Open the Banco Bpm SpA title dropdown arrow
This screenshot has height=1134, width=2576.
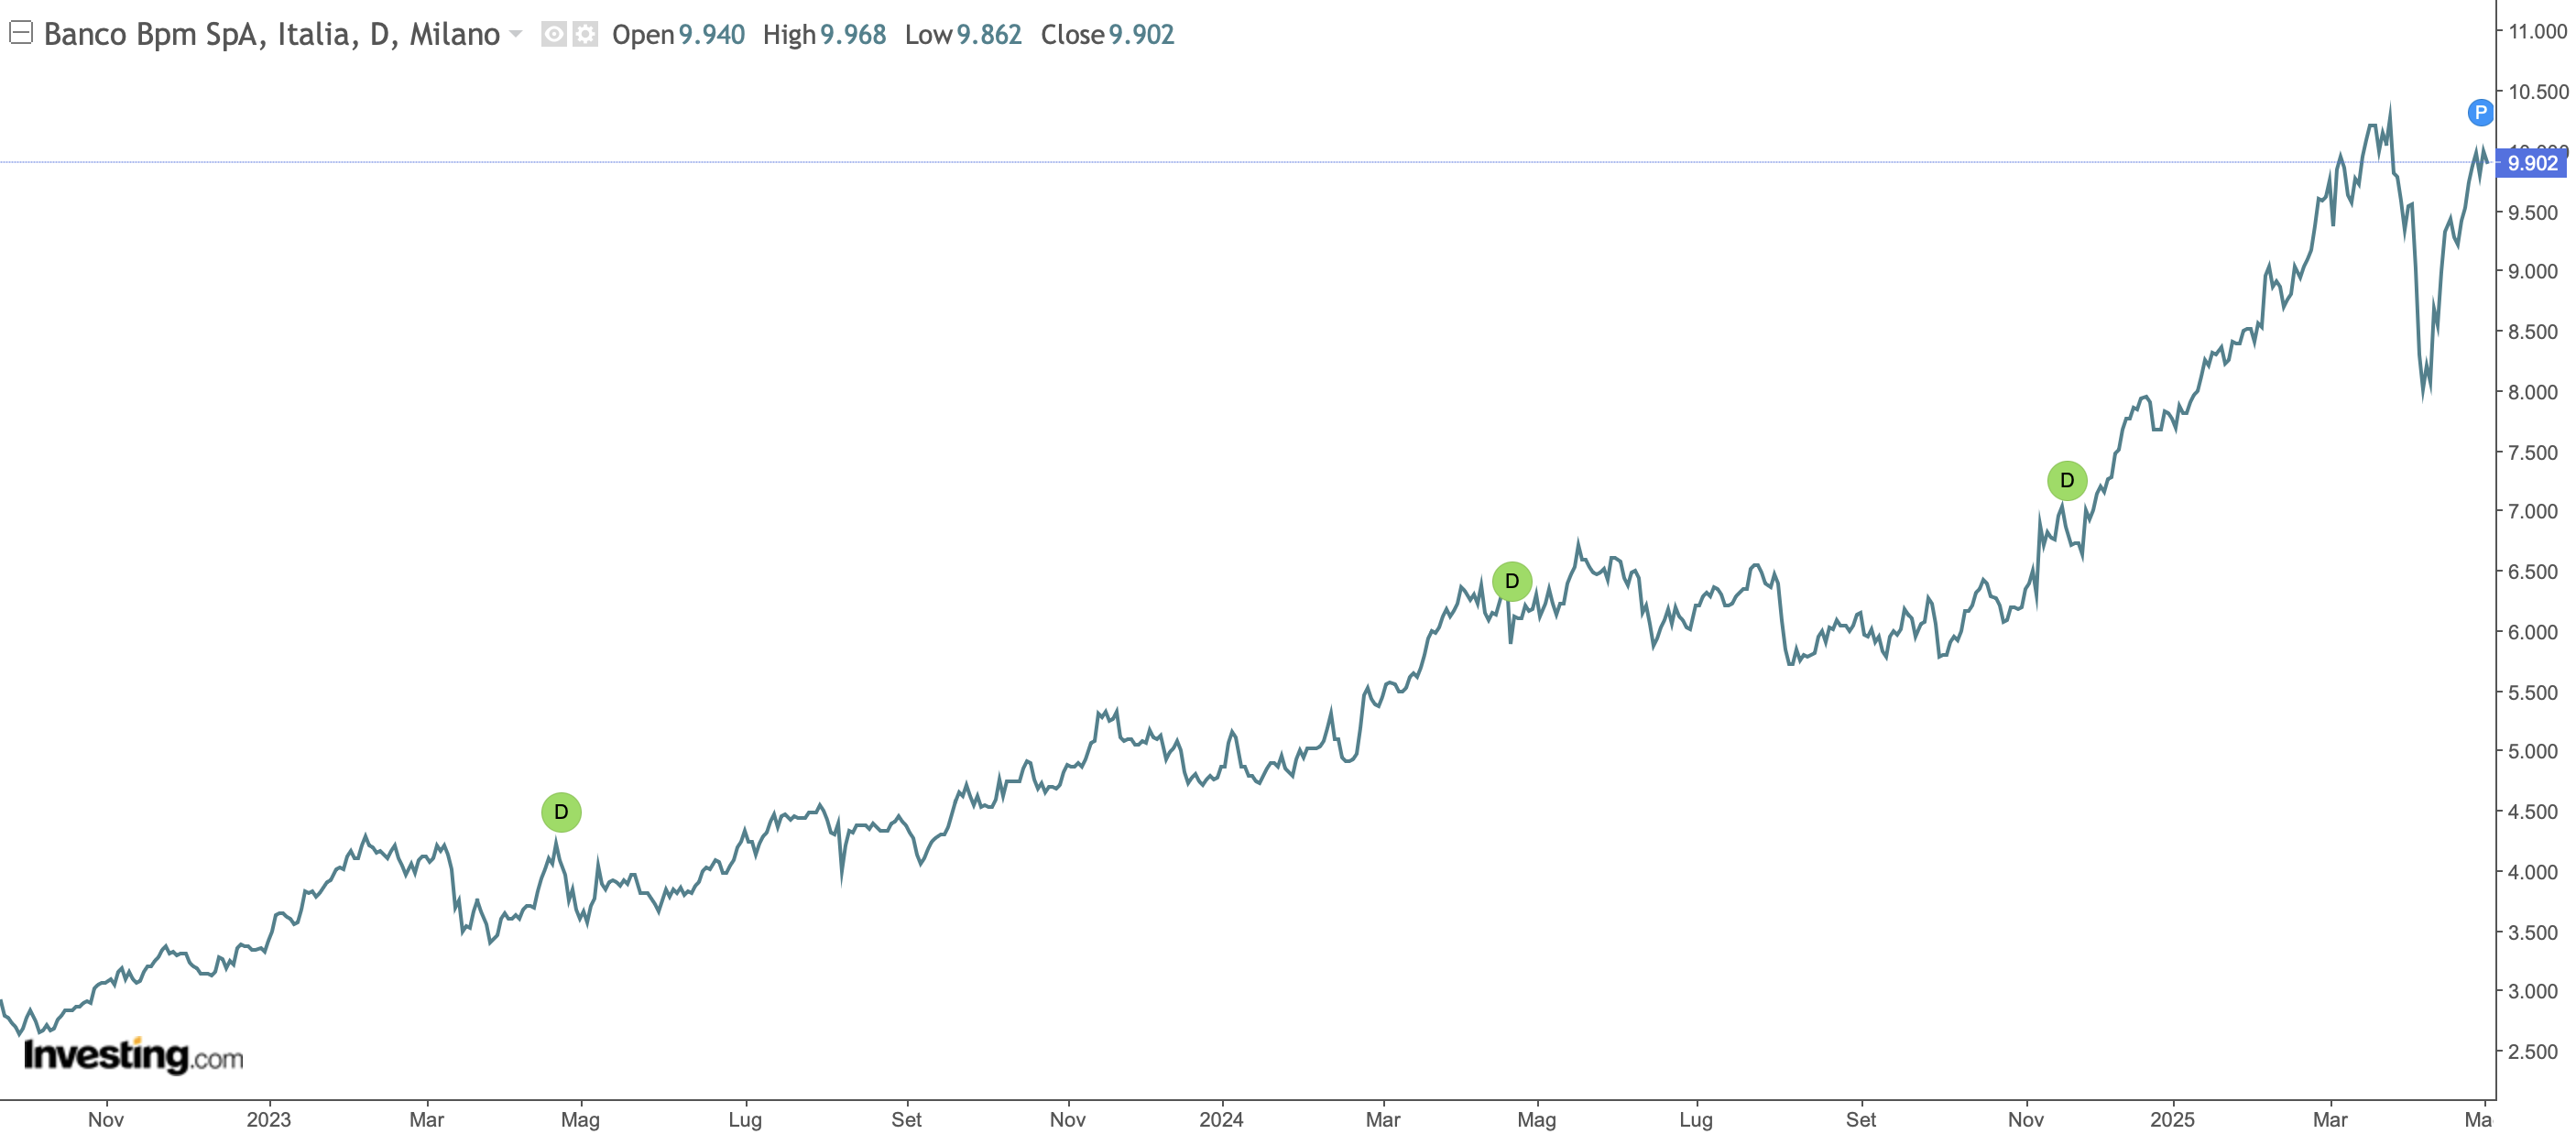(516, 34)
